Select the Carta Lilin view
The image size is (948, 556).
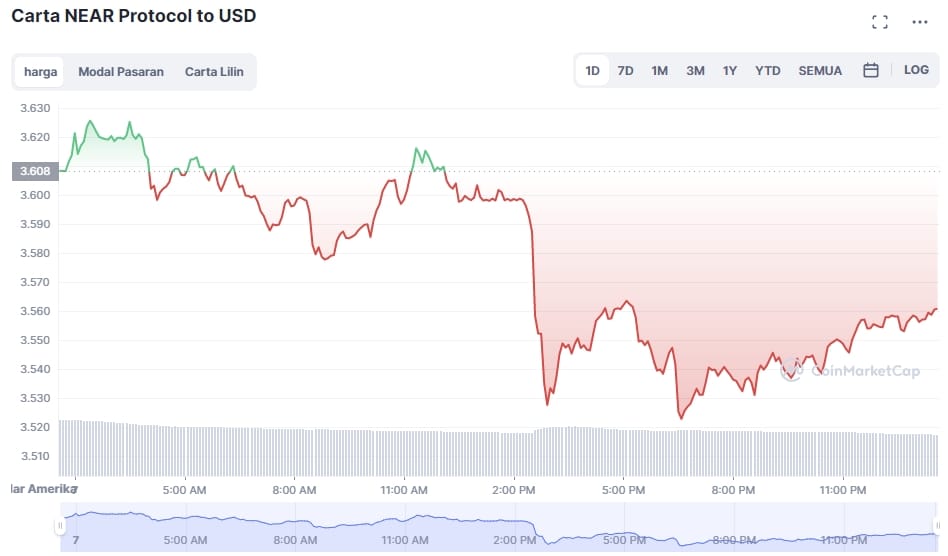tap(214, 72)
